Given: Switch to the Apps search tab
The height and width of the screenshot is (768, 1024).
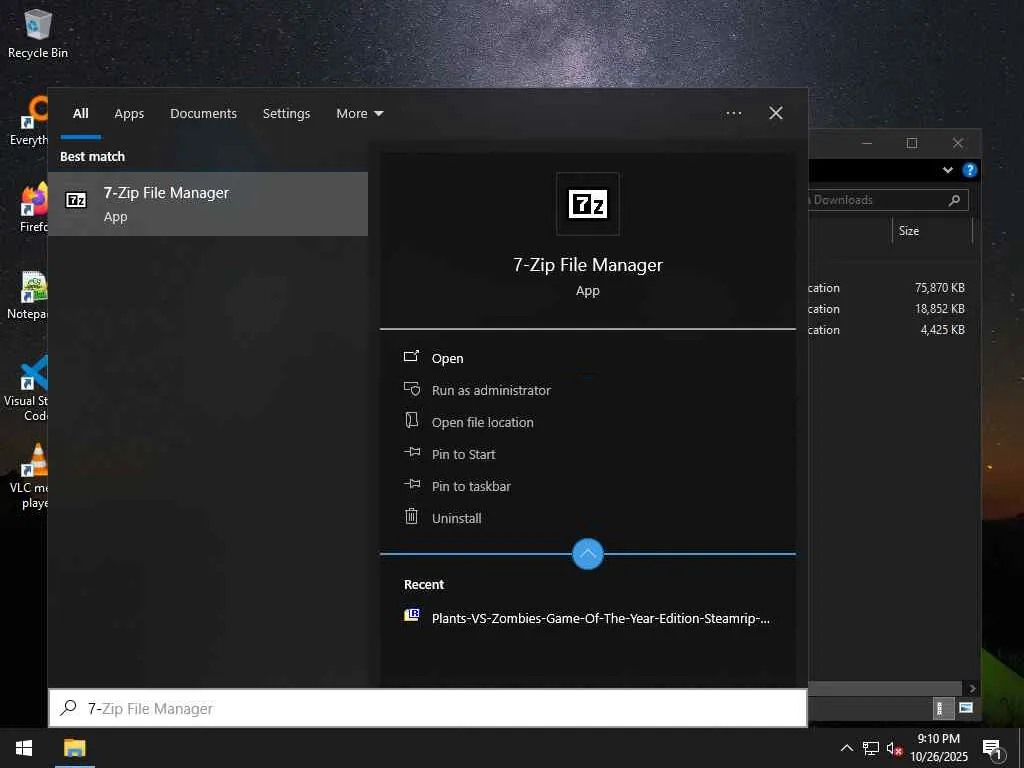Looking at the screenshot, I should click(x=129, y=114).
